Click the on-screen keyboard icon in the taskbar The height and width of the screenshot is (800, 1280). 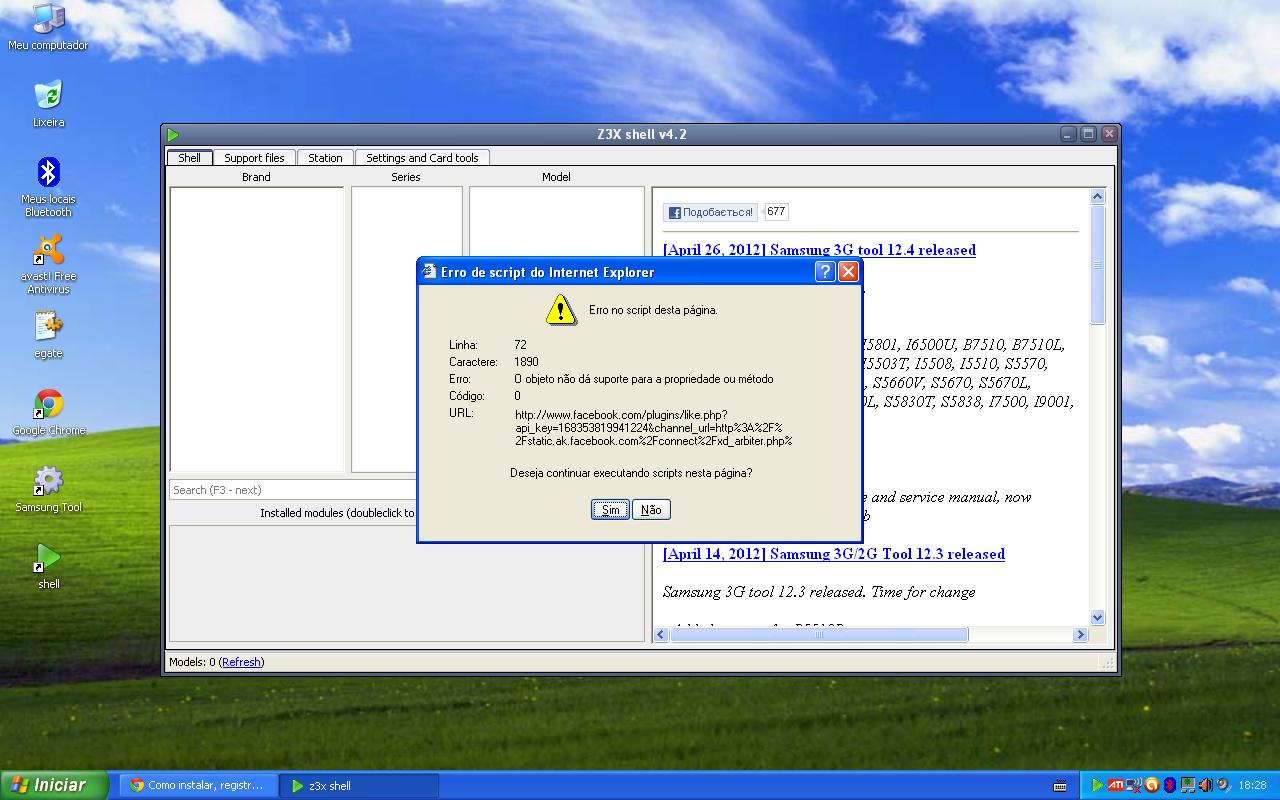pos(1060,786)
